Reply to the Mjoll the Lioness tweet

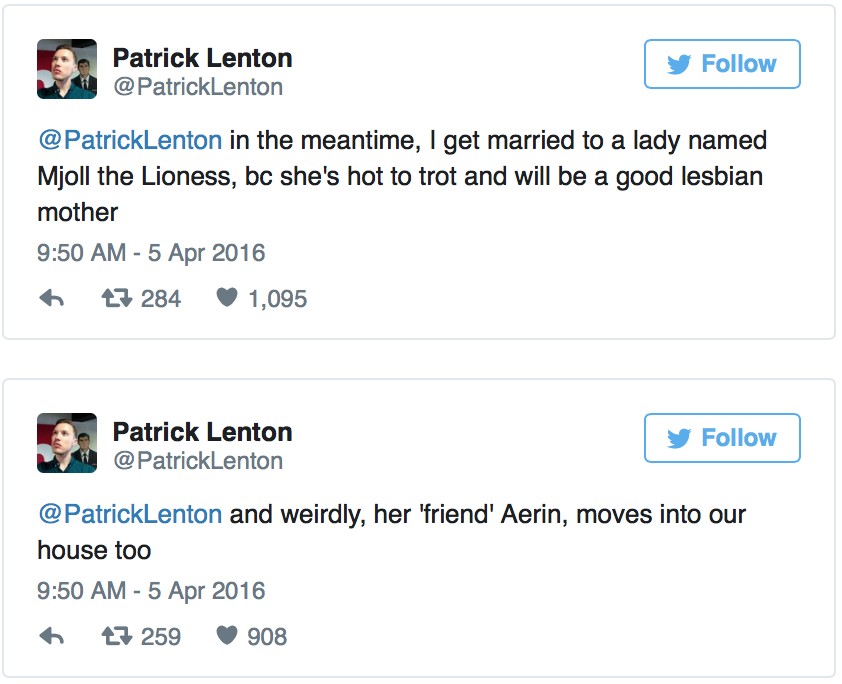click(51, 299)
